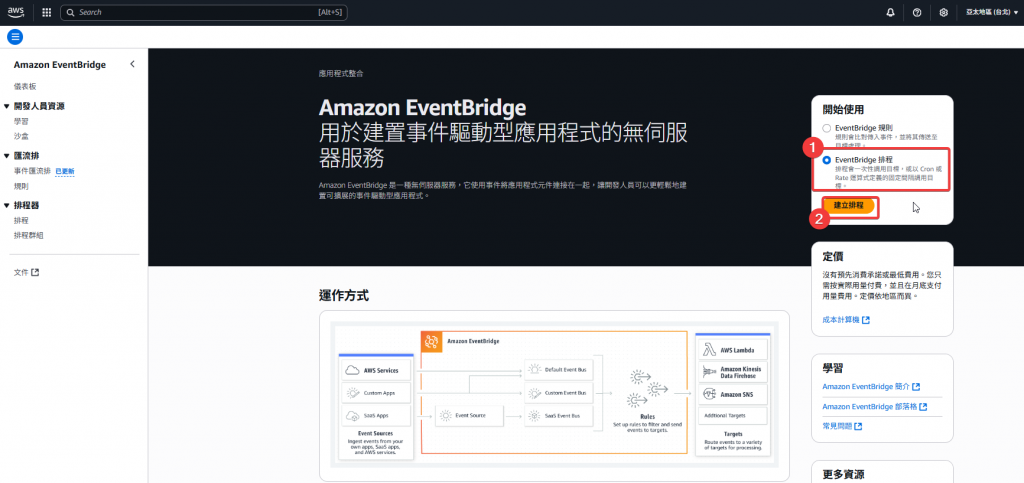The image size is (1024, 483).
Task: Open 事件匯流排 in the sidebar
Action: click(32, 171)
